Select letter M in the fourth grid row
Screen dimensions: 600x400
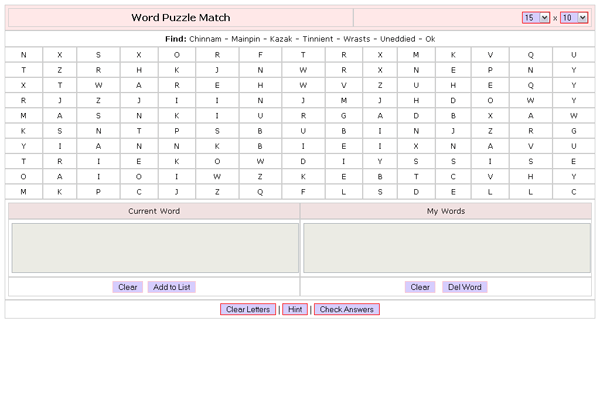pos(343,100)
